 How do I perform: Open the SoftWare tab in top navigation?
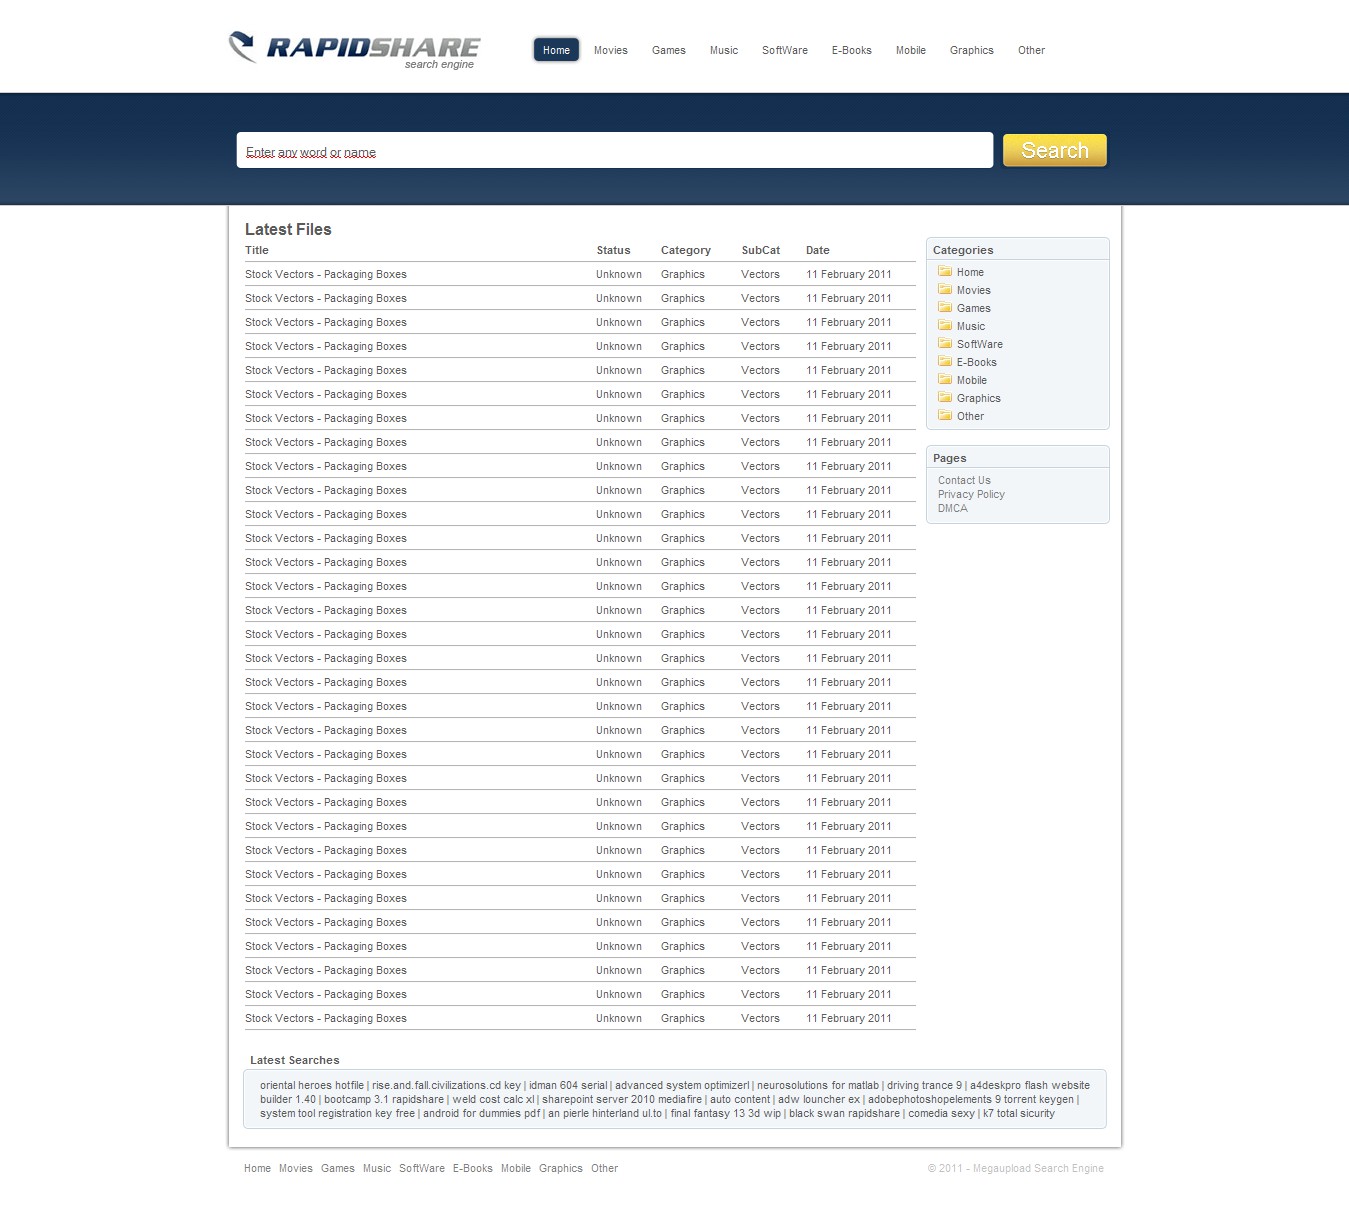coord(785,50)
